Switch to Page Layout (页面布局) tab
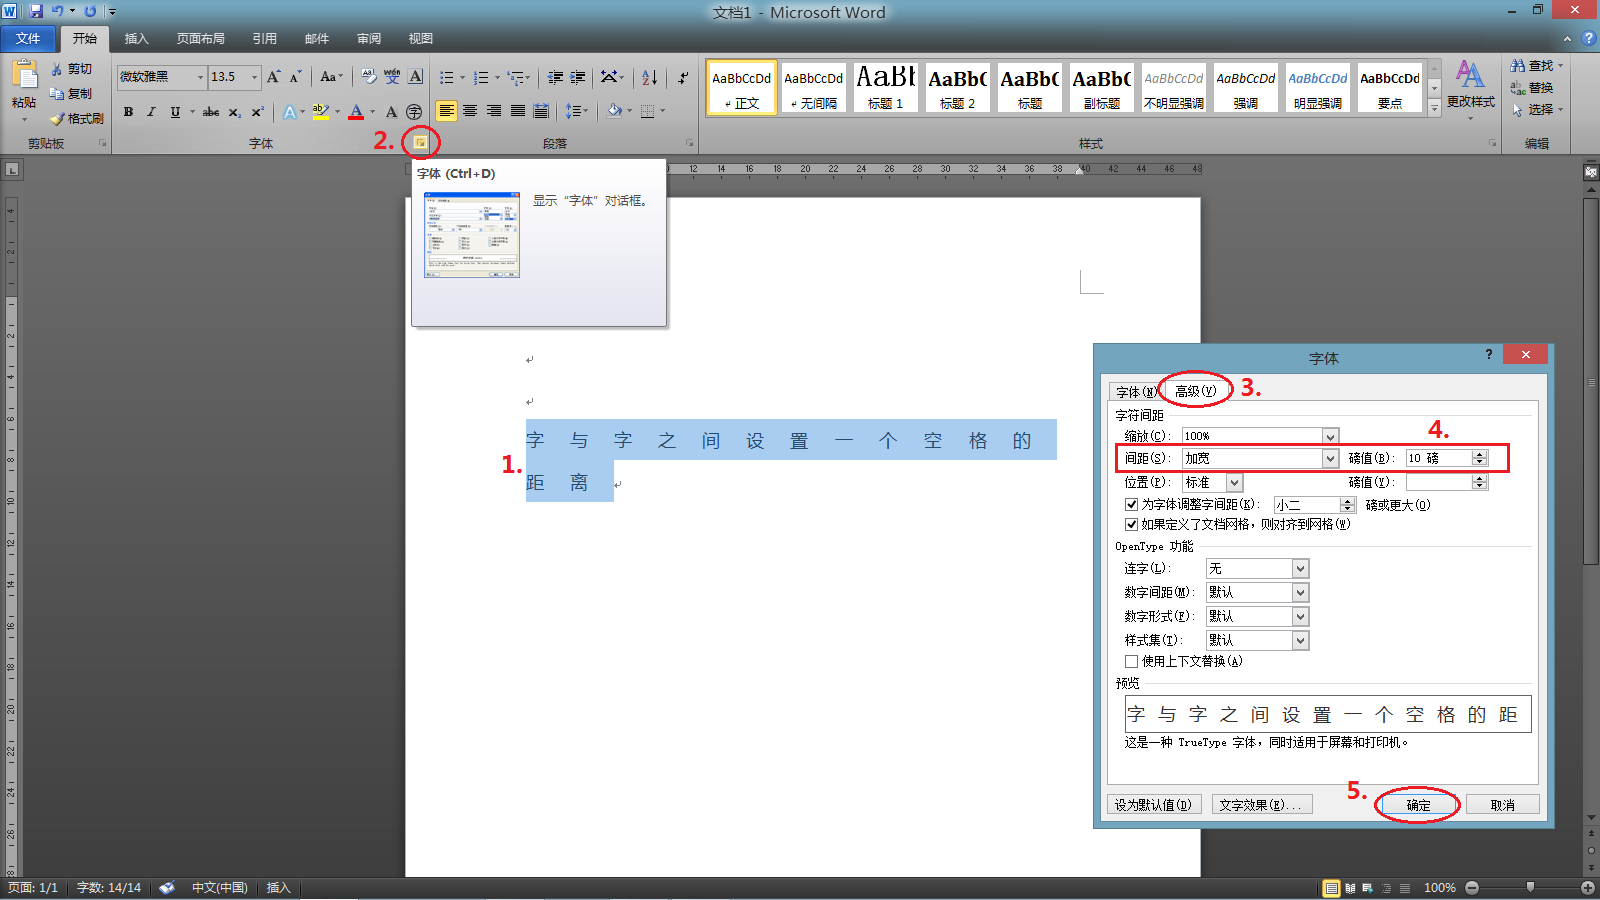This screenshot has width=1600, height=900. point(200,39)
